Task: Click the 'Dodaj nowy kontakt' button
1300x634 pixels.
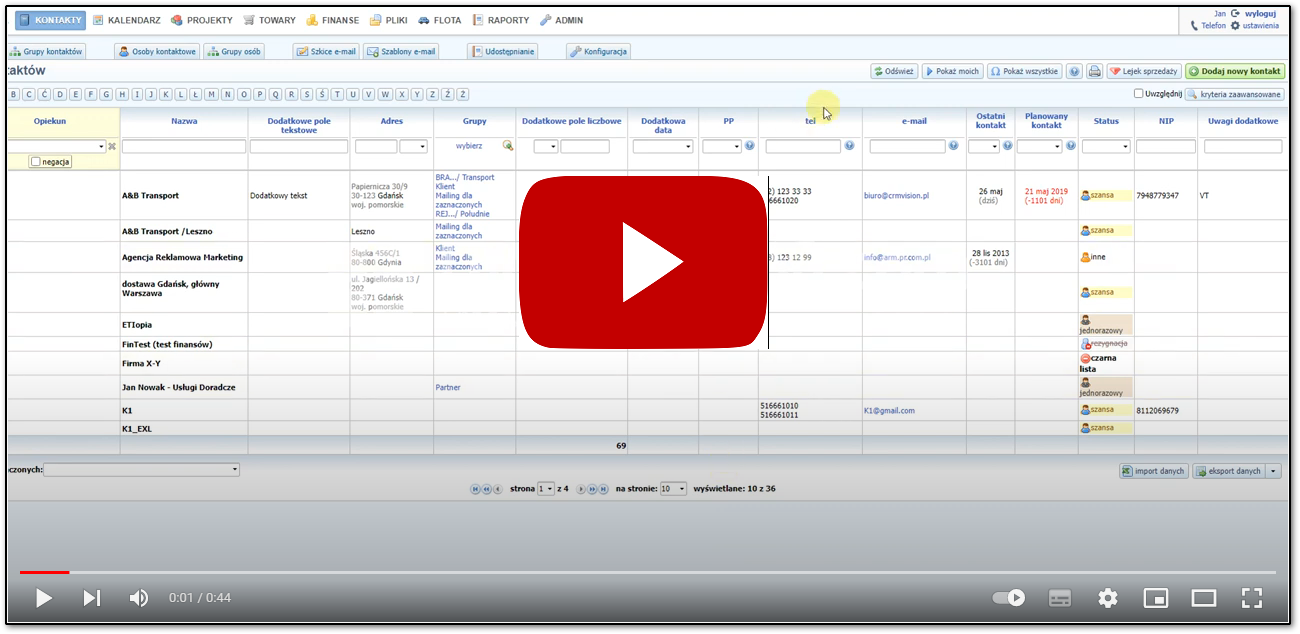Action: (x=1234, y=72)
